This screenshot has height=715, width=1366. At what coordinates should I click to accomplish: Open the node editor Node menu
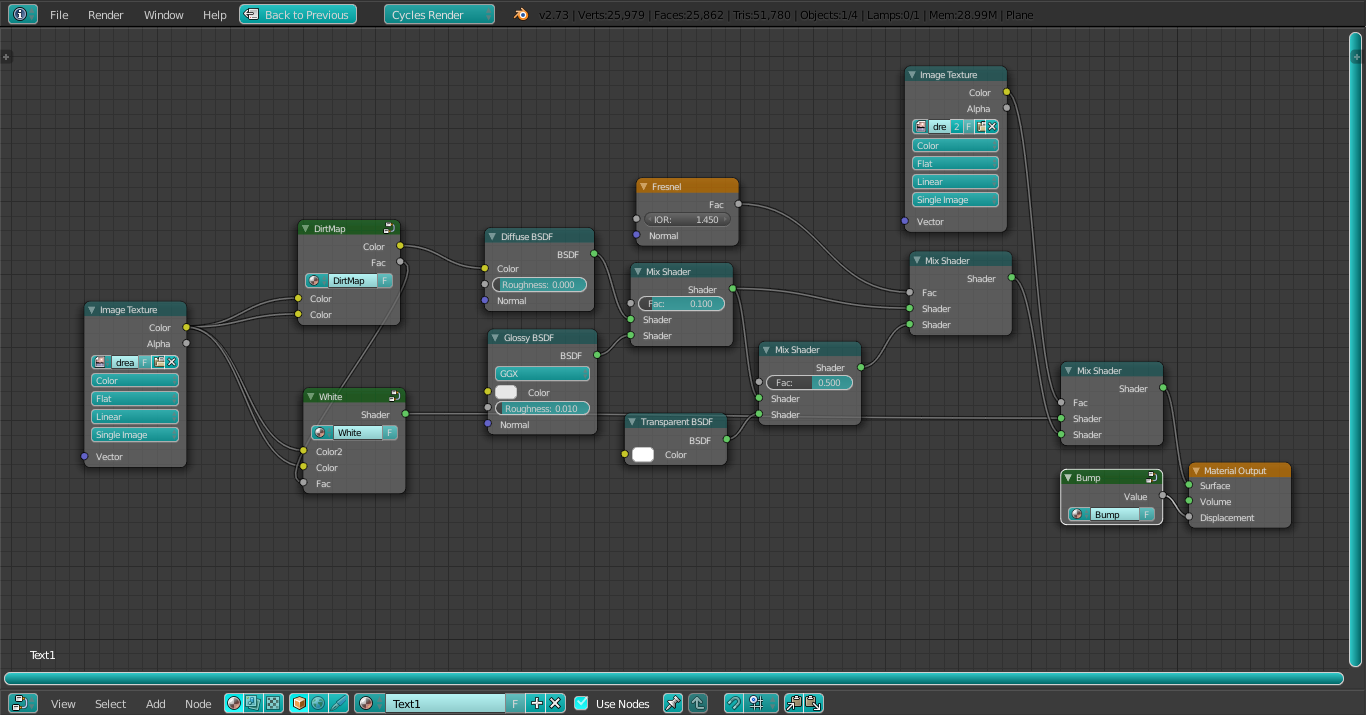click(198, 704)
